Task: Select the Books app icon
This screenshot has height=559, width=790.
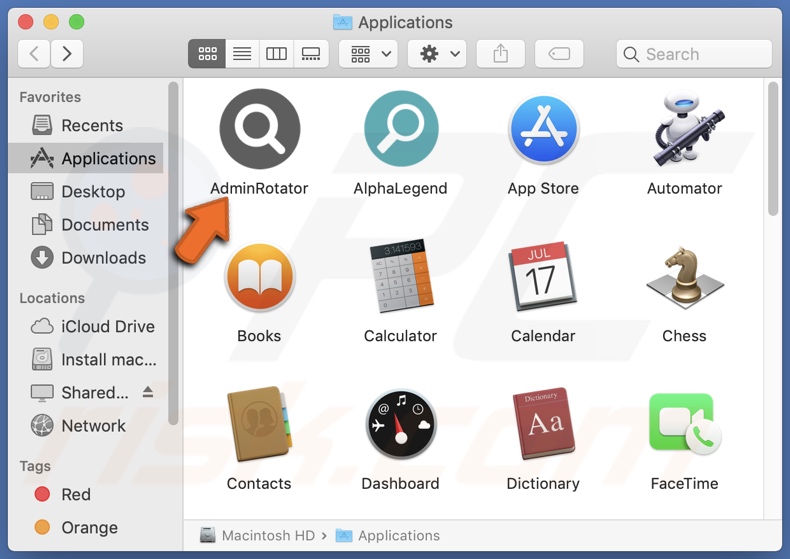Action: tap(259, 276)
